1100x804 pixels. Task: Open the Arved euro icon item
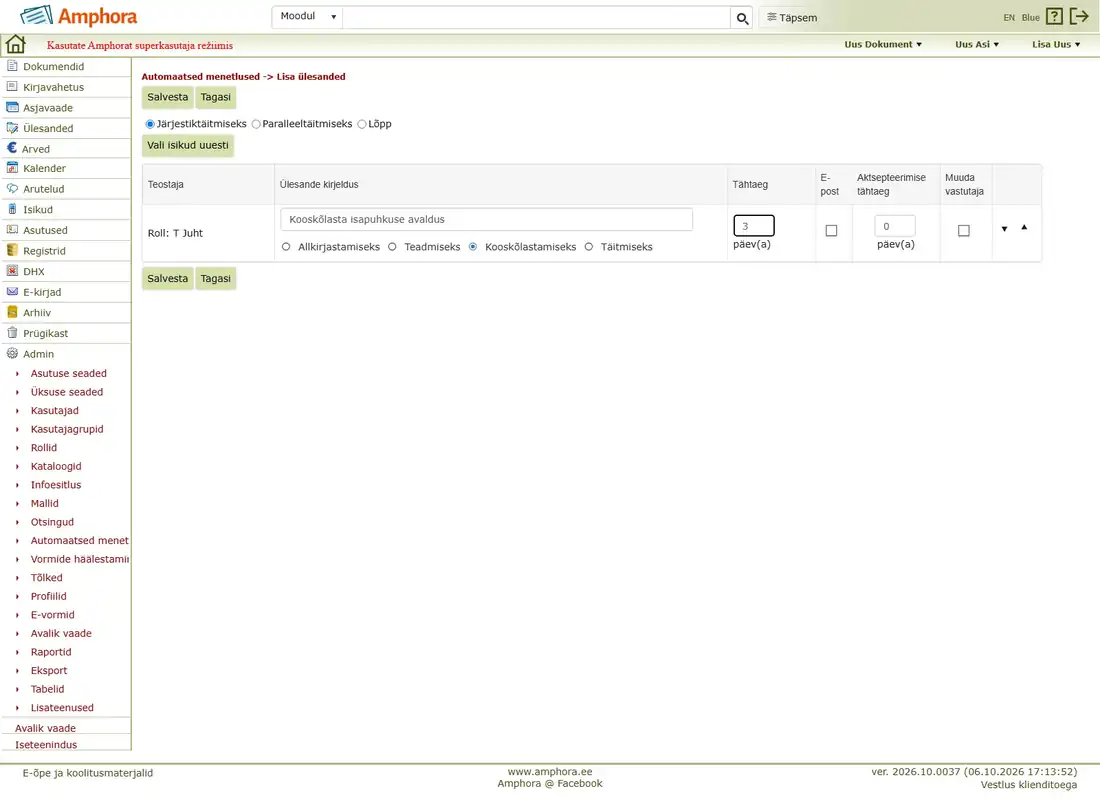[x=12, y=148]
